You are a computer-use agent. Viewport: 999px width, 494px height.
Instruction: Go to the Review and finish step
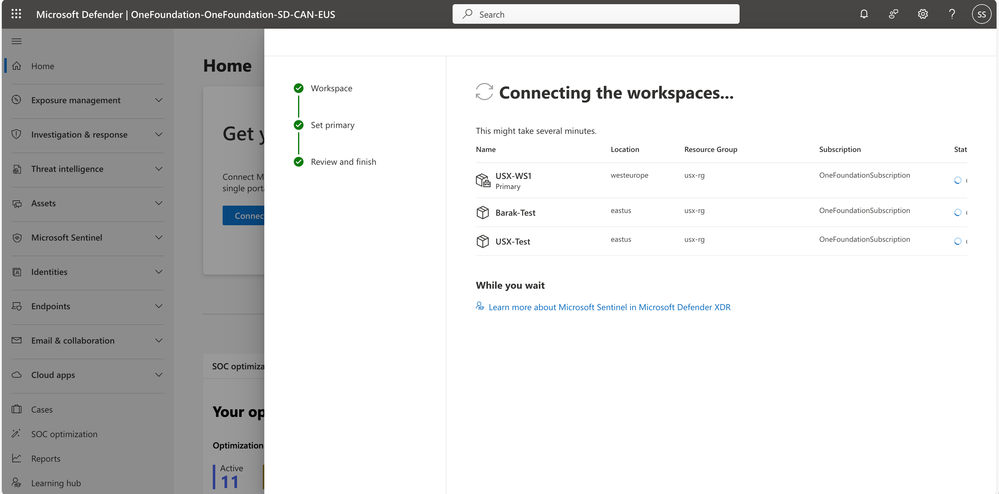343,162
